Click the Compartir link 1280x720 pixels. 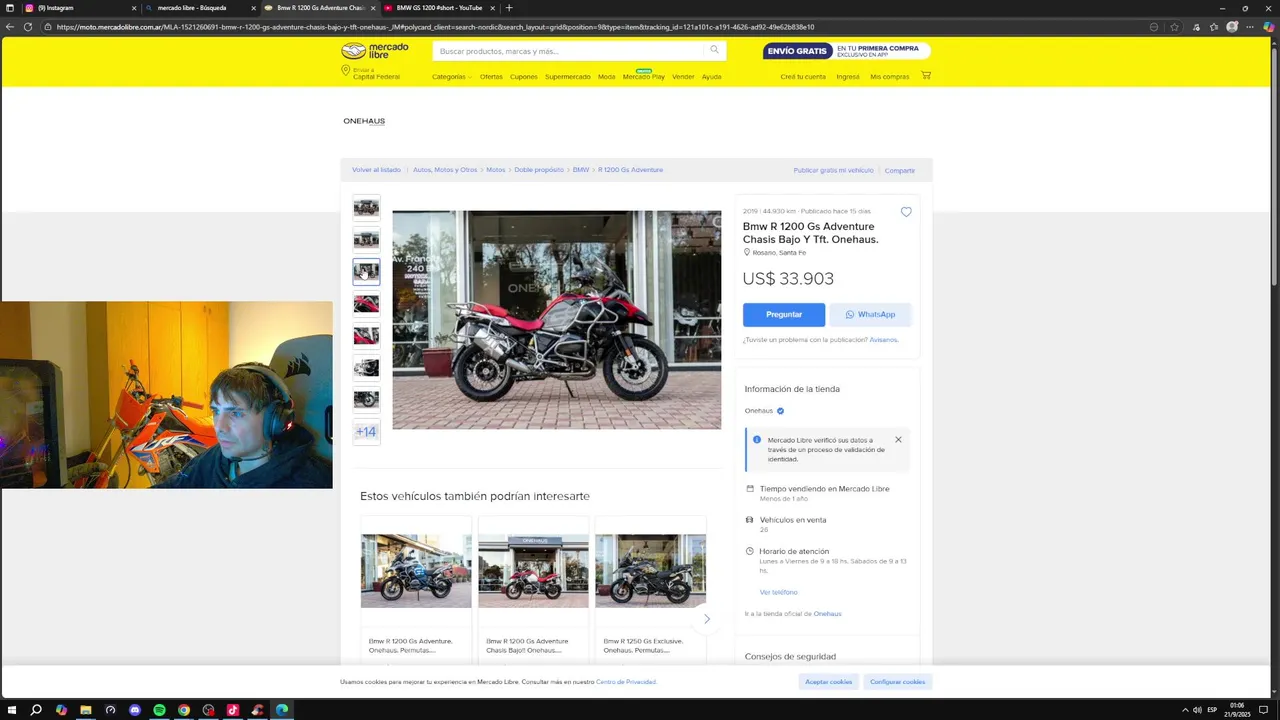tap(900, 170)
